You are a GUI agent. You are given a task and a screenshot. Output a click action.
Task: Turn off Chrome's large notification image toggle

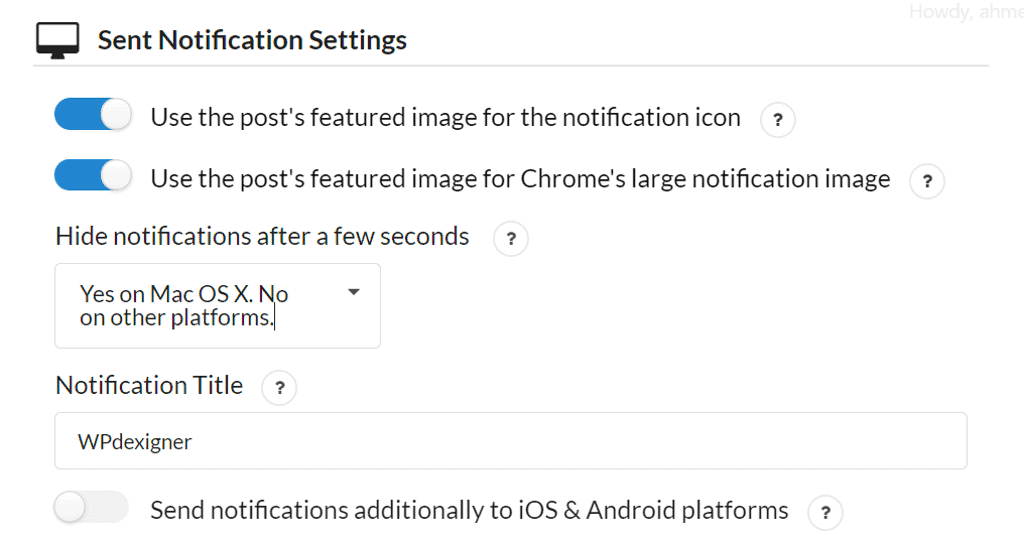pos(93,177)
